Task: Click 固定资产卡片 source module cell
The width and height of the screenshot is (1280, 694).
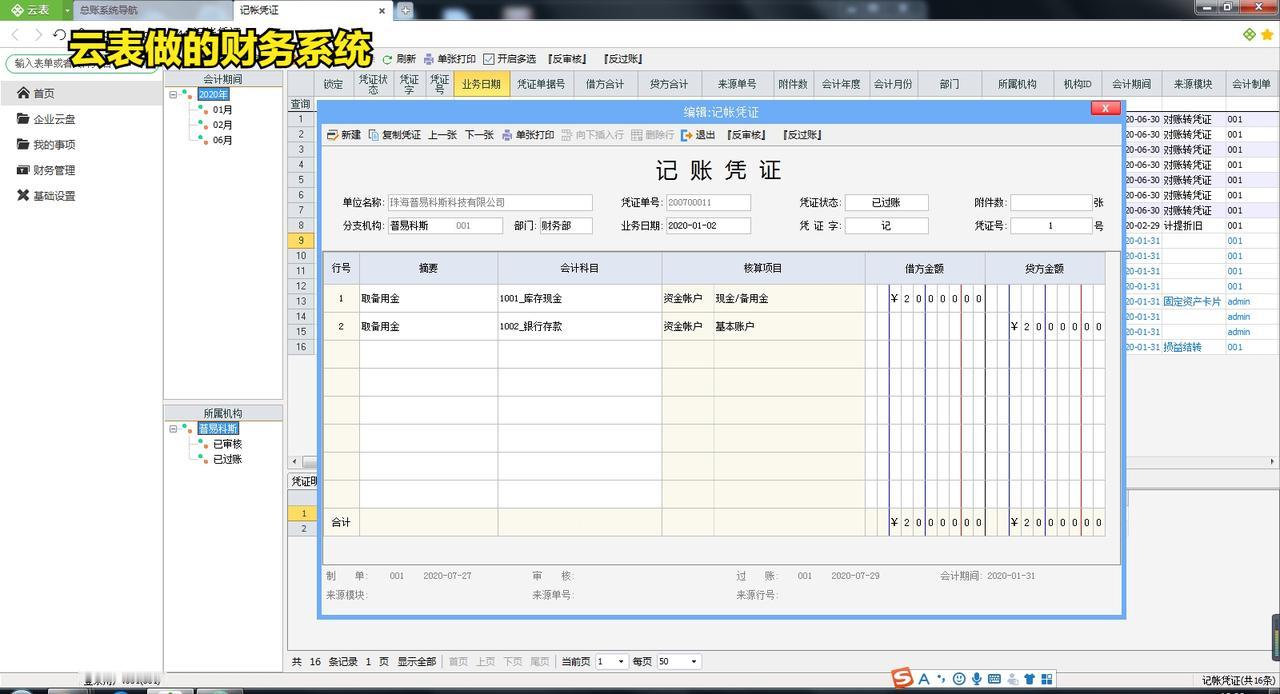Action: click(x=1192, y=301)
